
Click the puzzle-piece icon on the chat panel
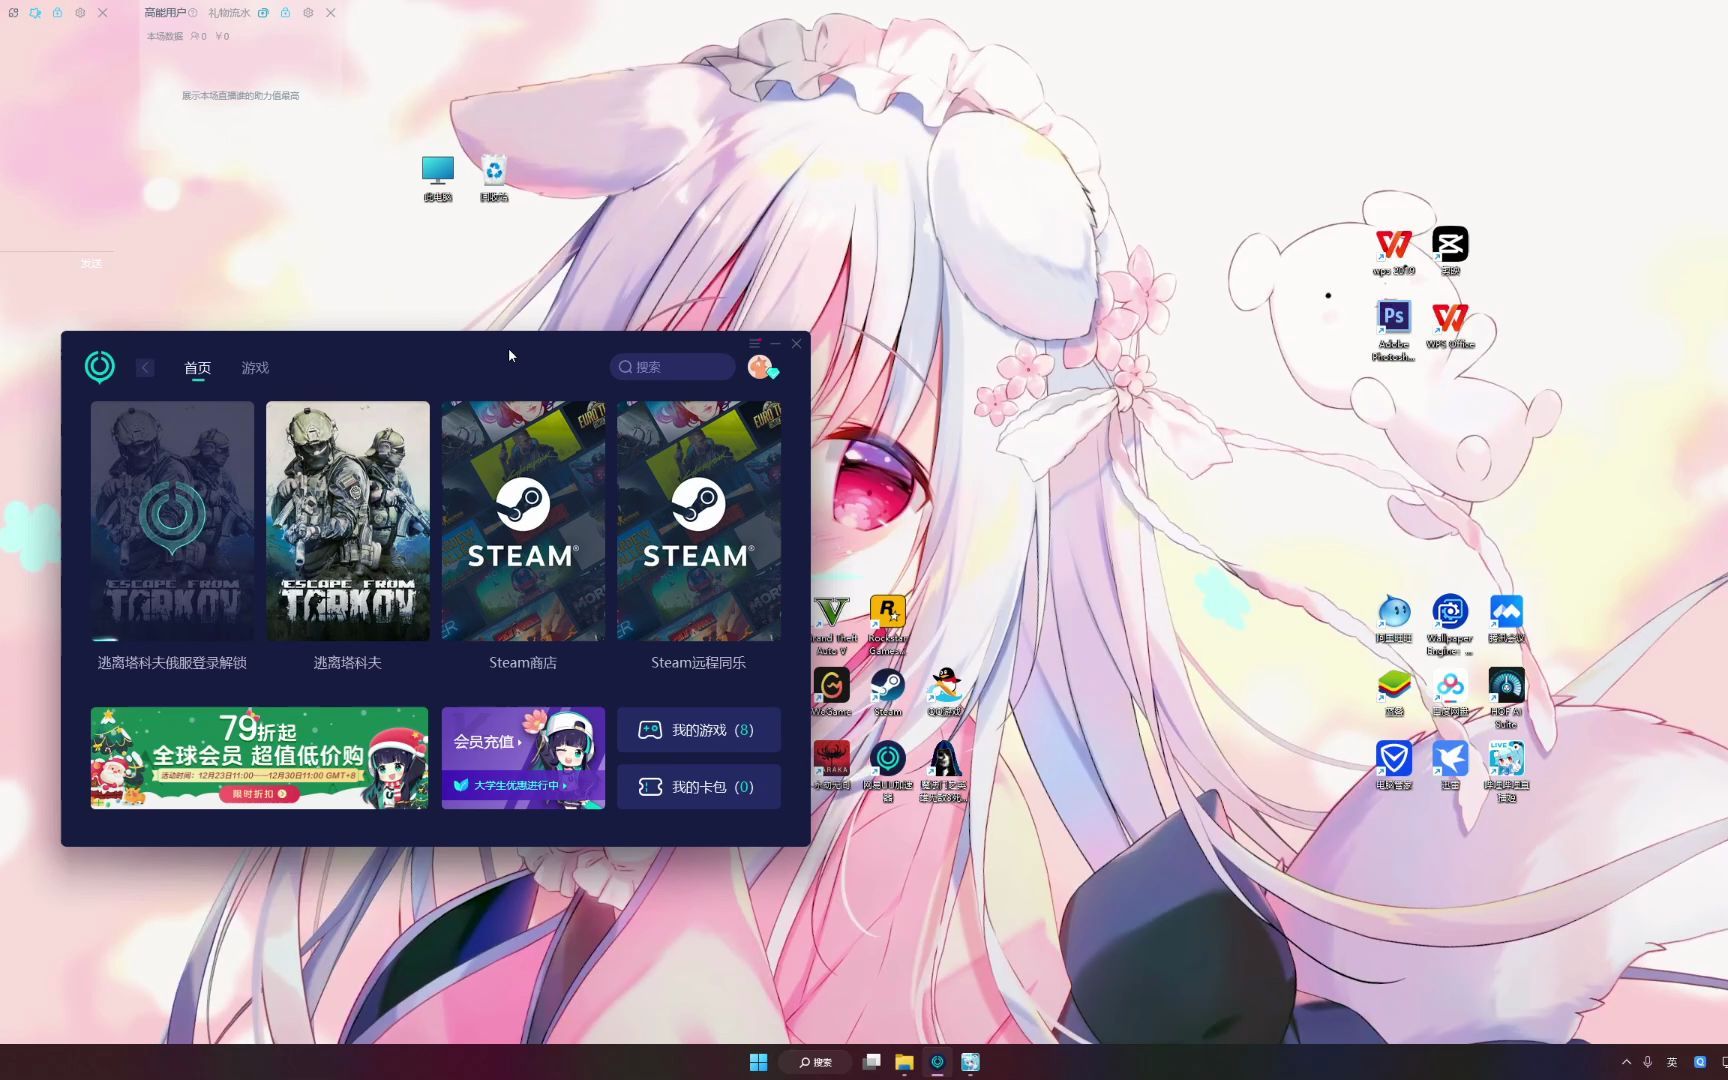(x=35, y=13)
